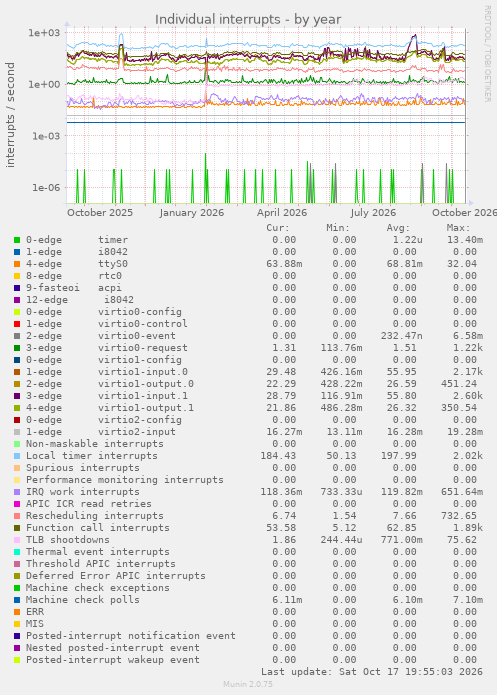The height and width of the screenshot is (695, 497).
Task: Click the 184.43 Cur value for Local timer
Action: (x=278, y=456)
